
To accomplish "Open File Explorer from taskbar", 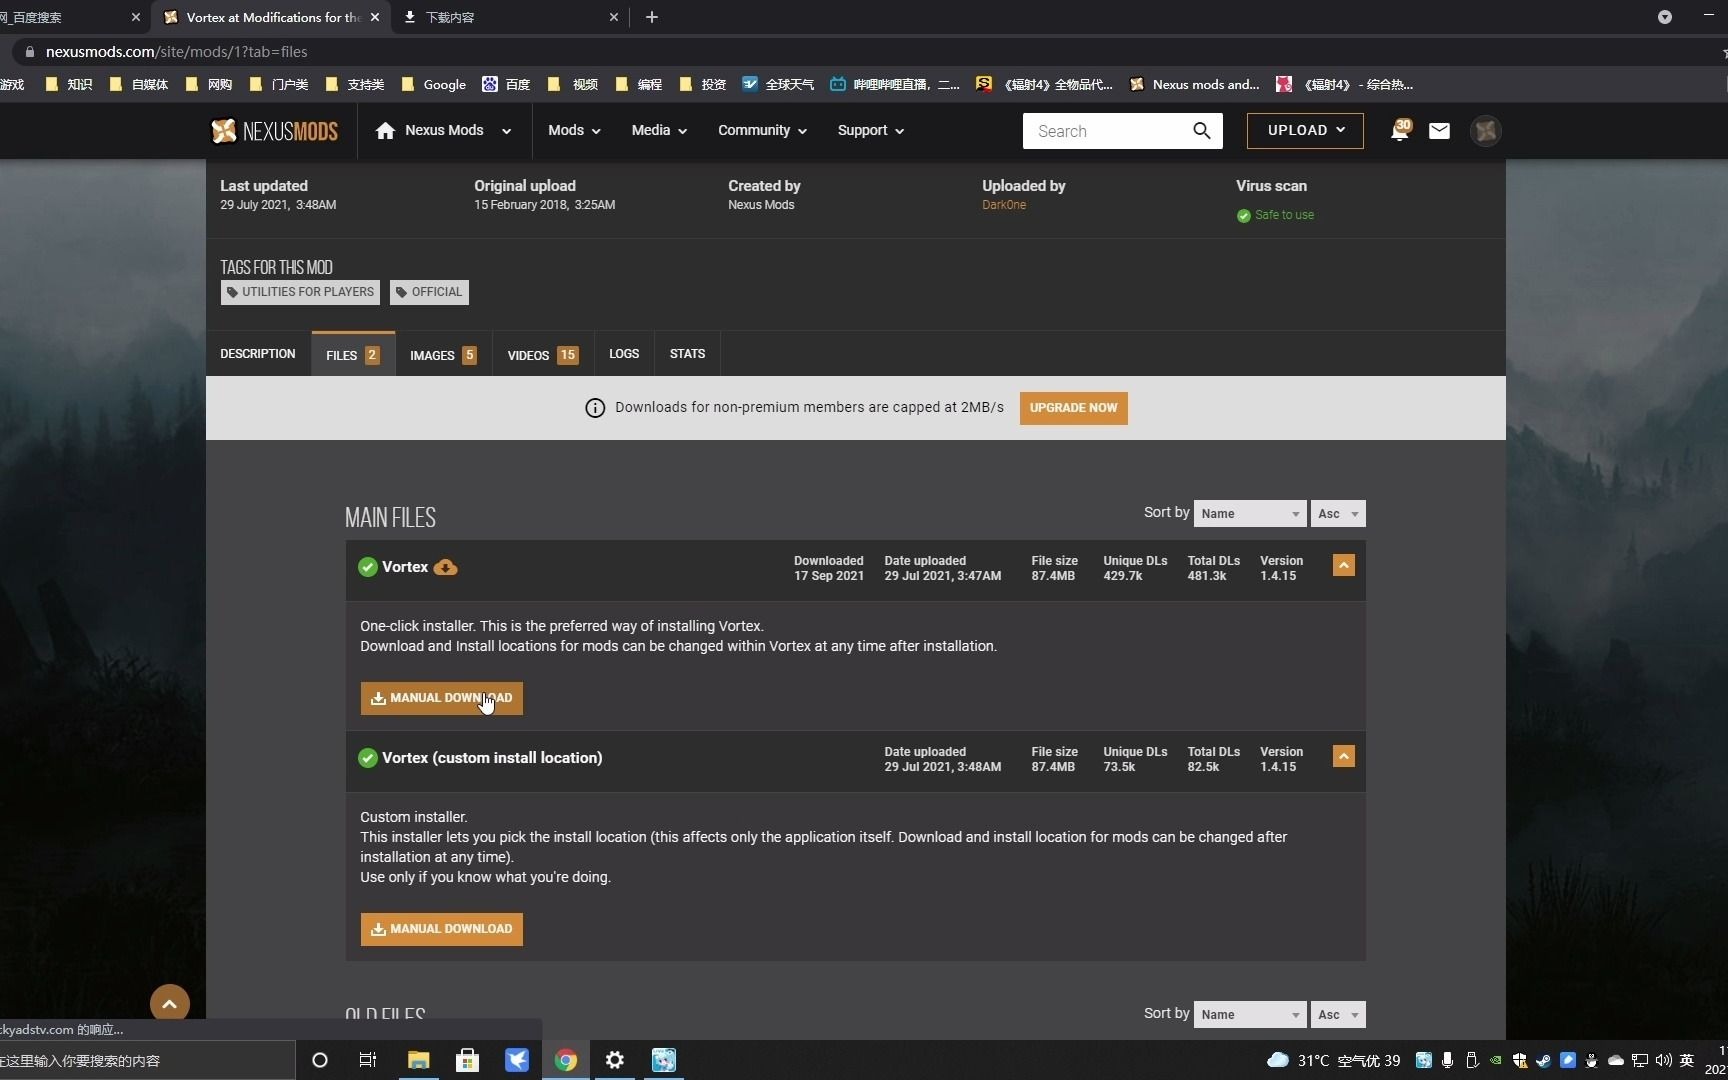I will (418, 1060).
